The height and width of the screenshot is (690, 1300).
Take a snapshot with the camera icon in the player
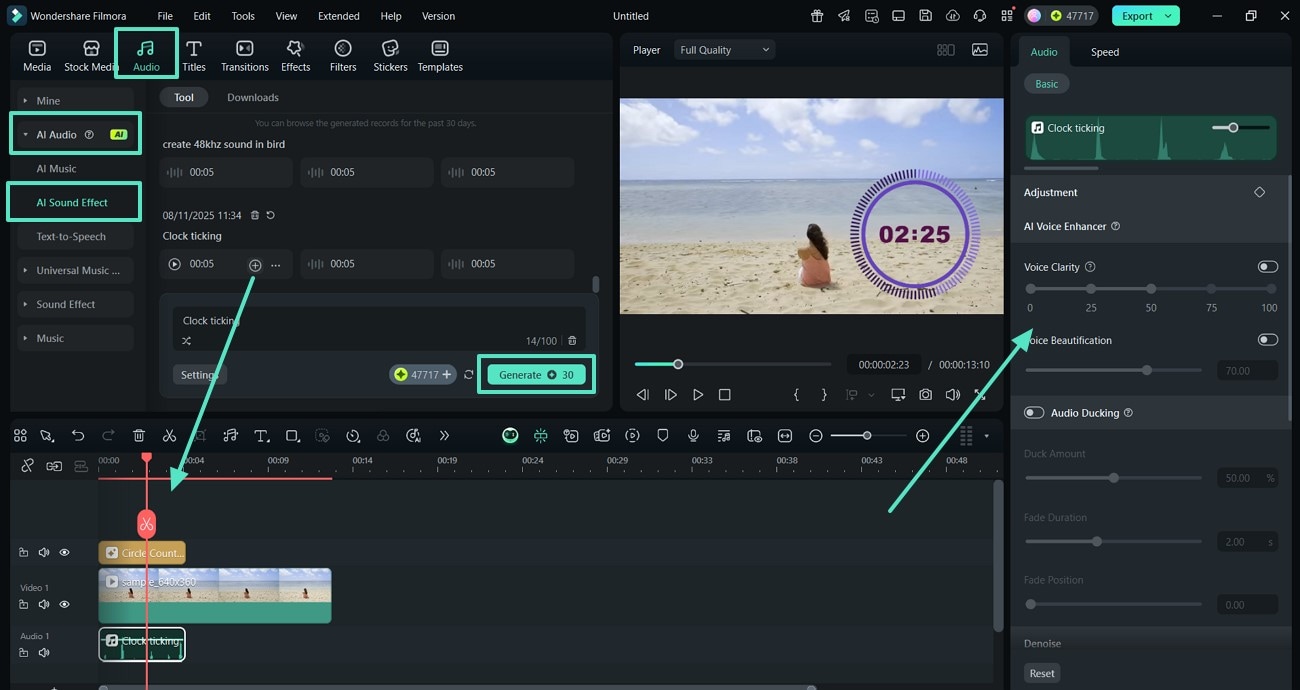tap(926, 395)
